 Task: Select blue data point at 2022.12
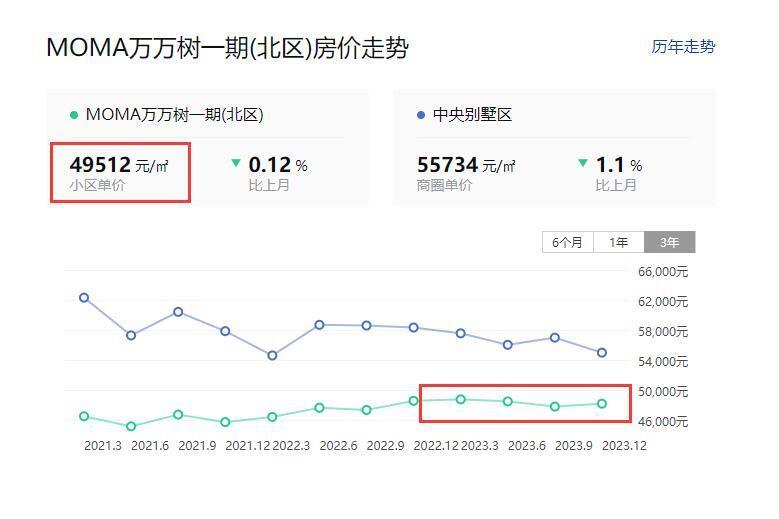click(413, 328)
